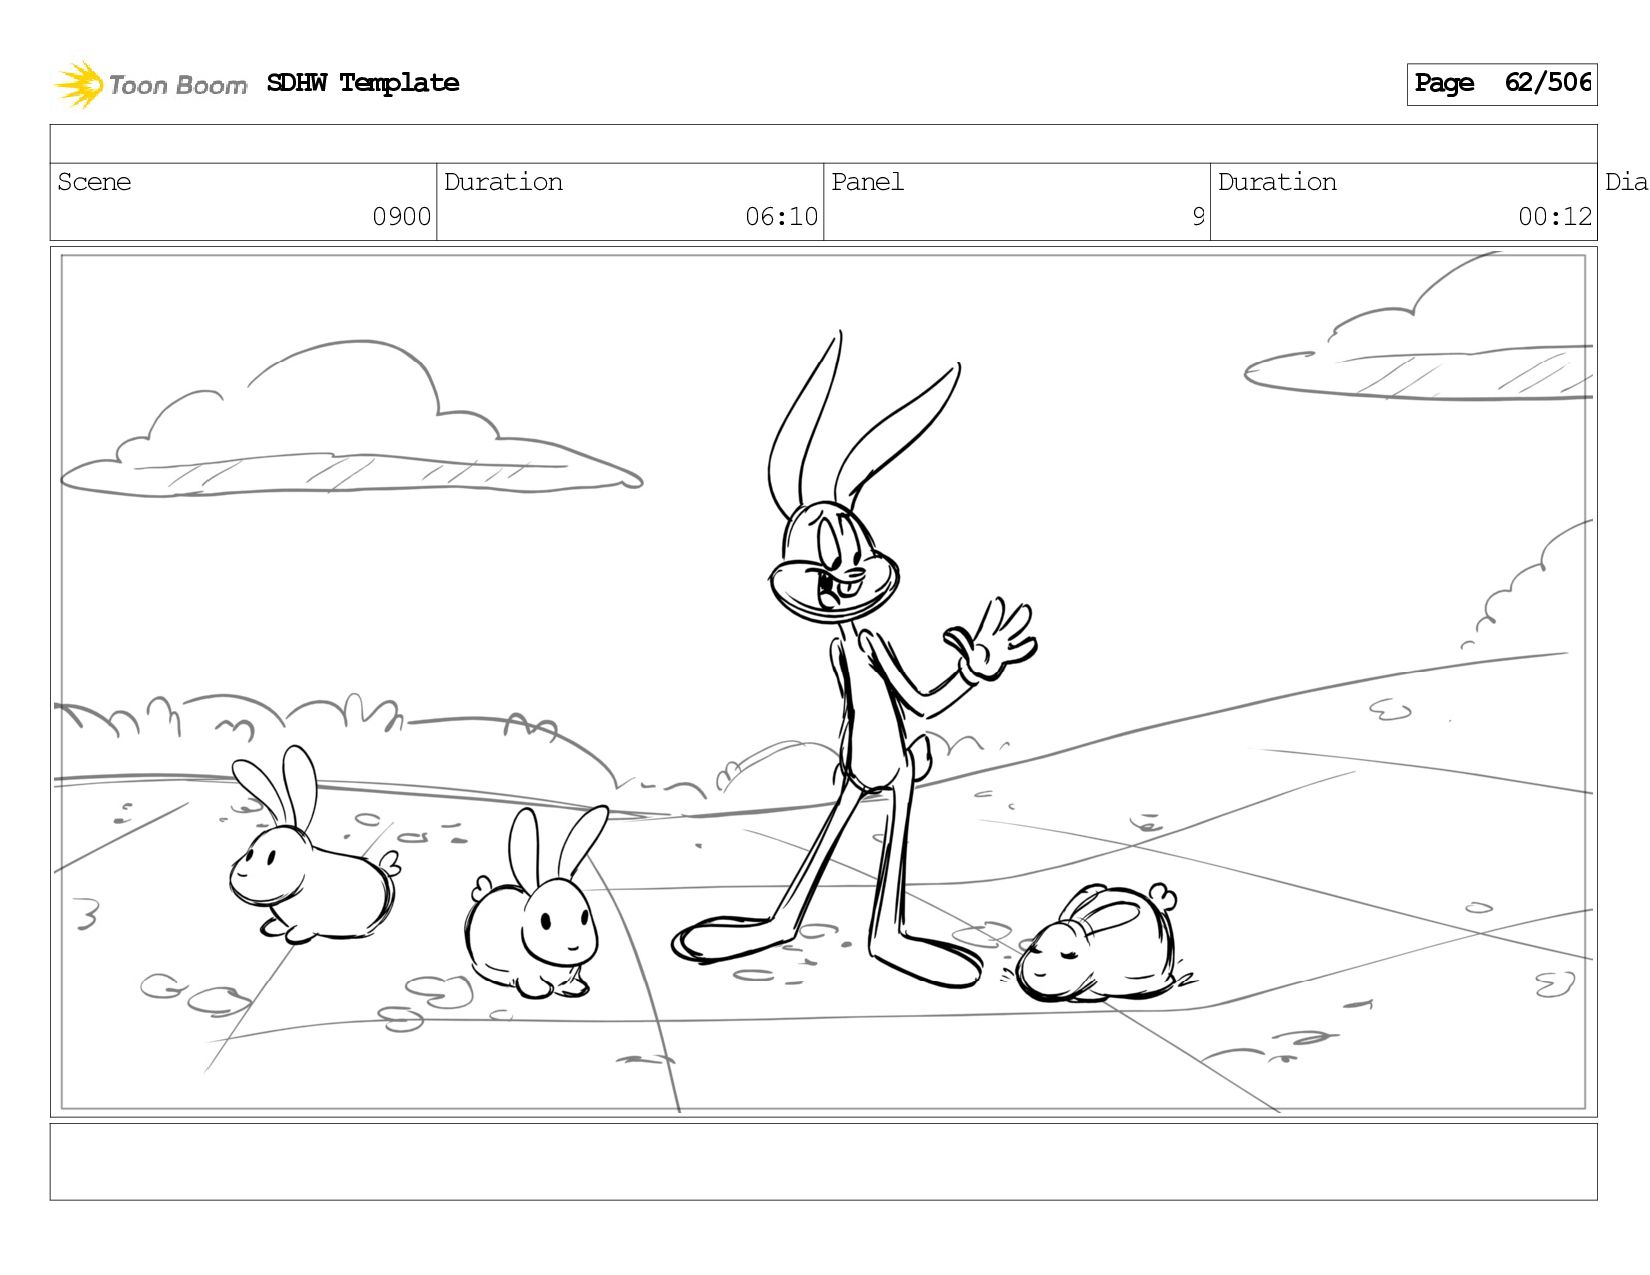Click the Page 62/506 indicator box
The height and width of the screenshot is (1275, 1650).
tap(1501, 84)
